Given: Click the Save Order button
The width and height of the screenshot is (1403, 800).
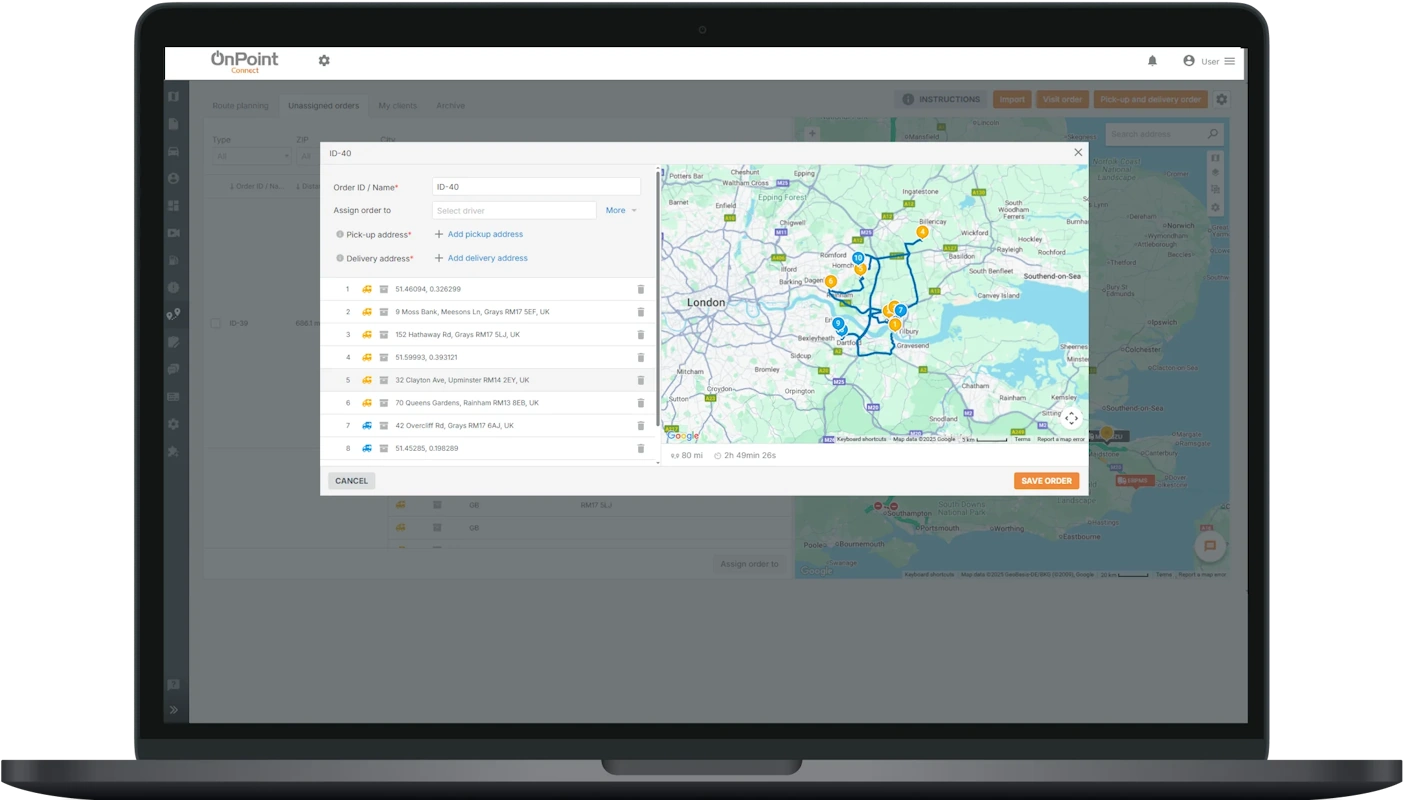Looking at the screenshot, I should pos(1046,481).
